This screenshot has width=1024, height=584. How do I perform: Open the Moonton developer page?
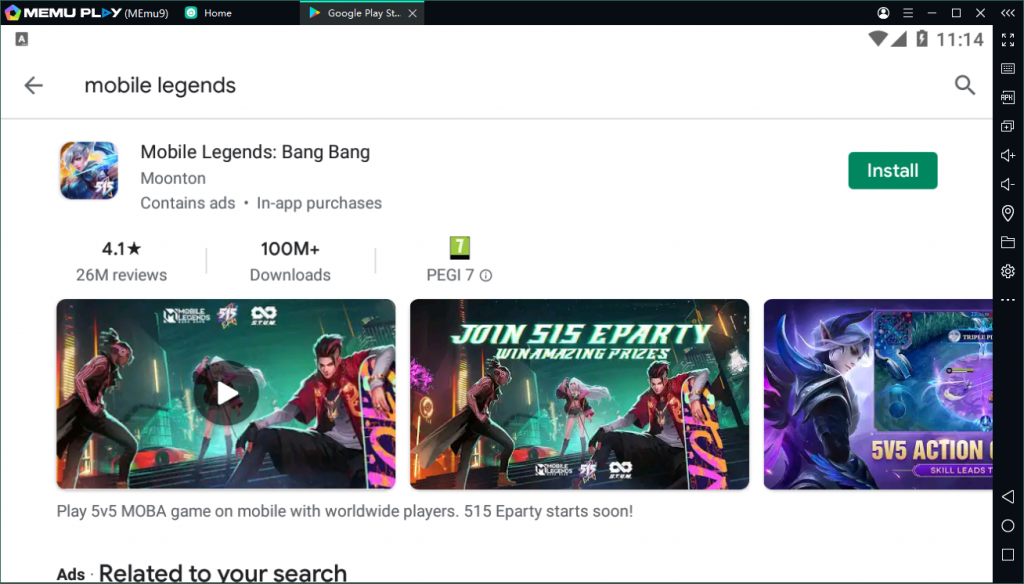[172, 178]
